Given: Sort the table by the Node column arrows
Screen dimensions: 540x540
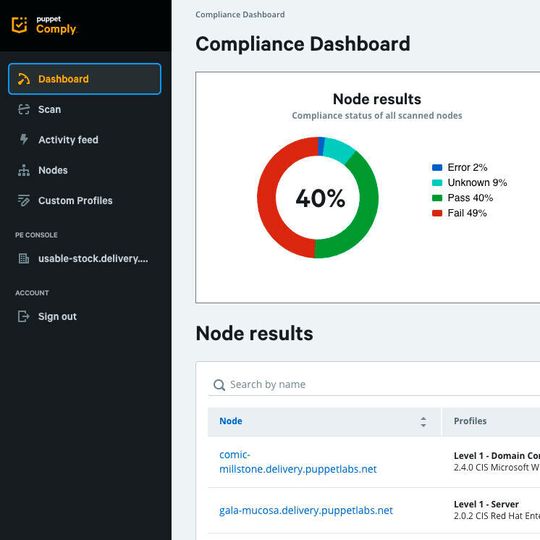Looking at the screenshot, I should pyautogui.click(x=423, y=422).
